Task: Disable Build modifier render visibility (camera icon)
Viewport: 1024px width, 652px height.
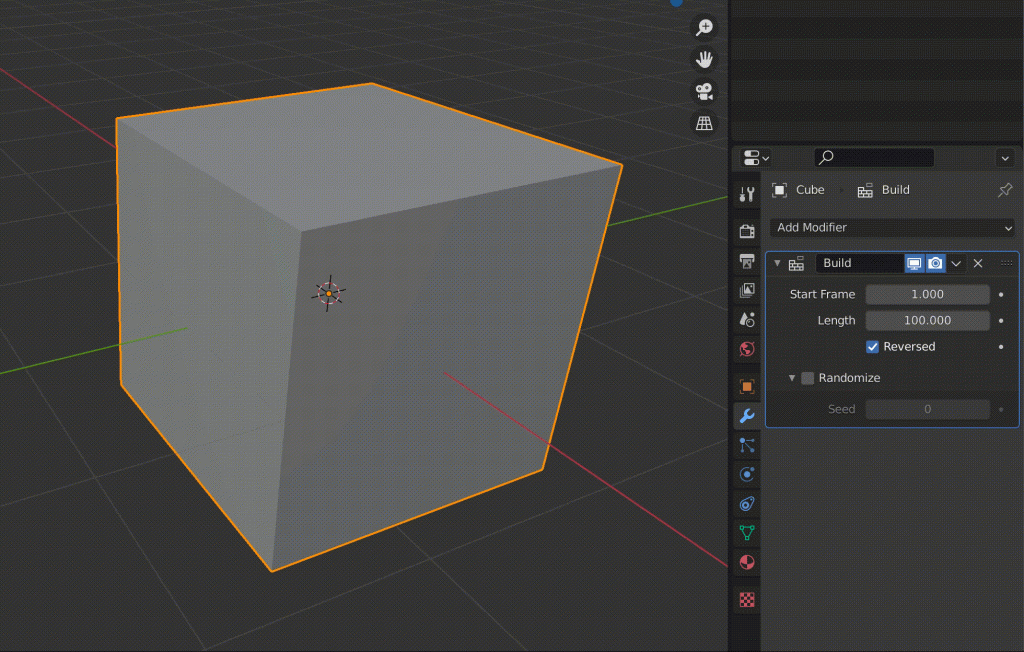Action: pyautogui.click(x=935, y=263)
